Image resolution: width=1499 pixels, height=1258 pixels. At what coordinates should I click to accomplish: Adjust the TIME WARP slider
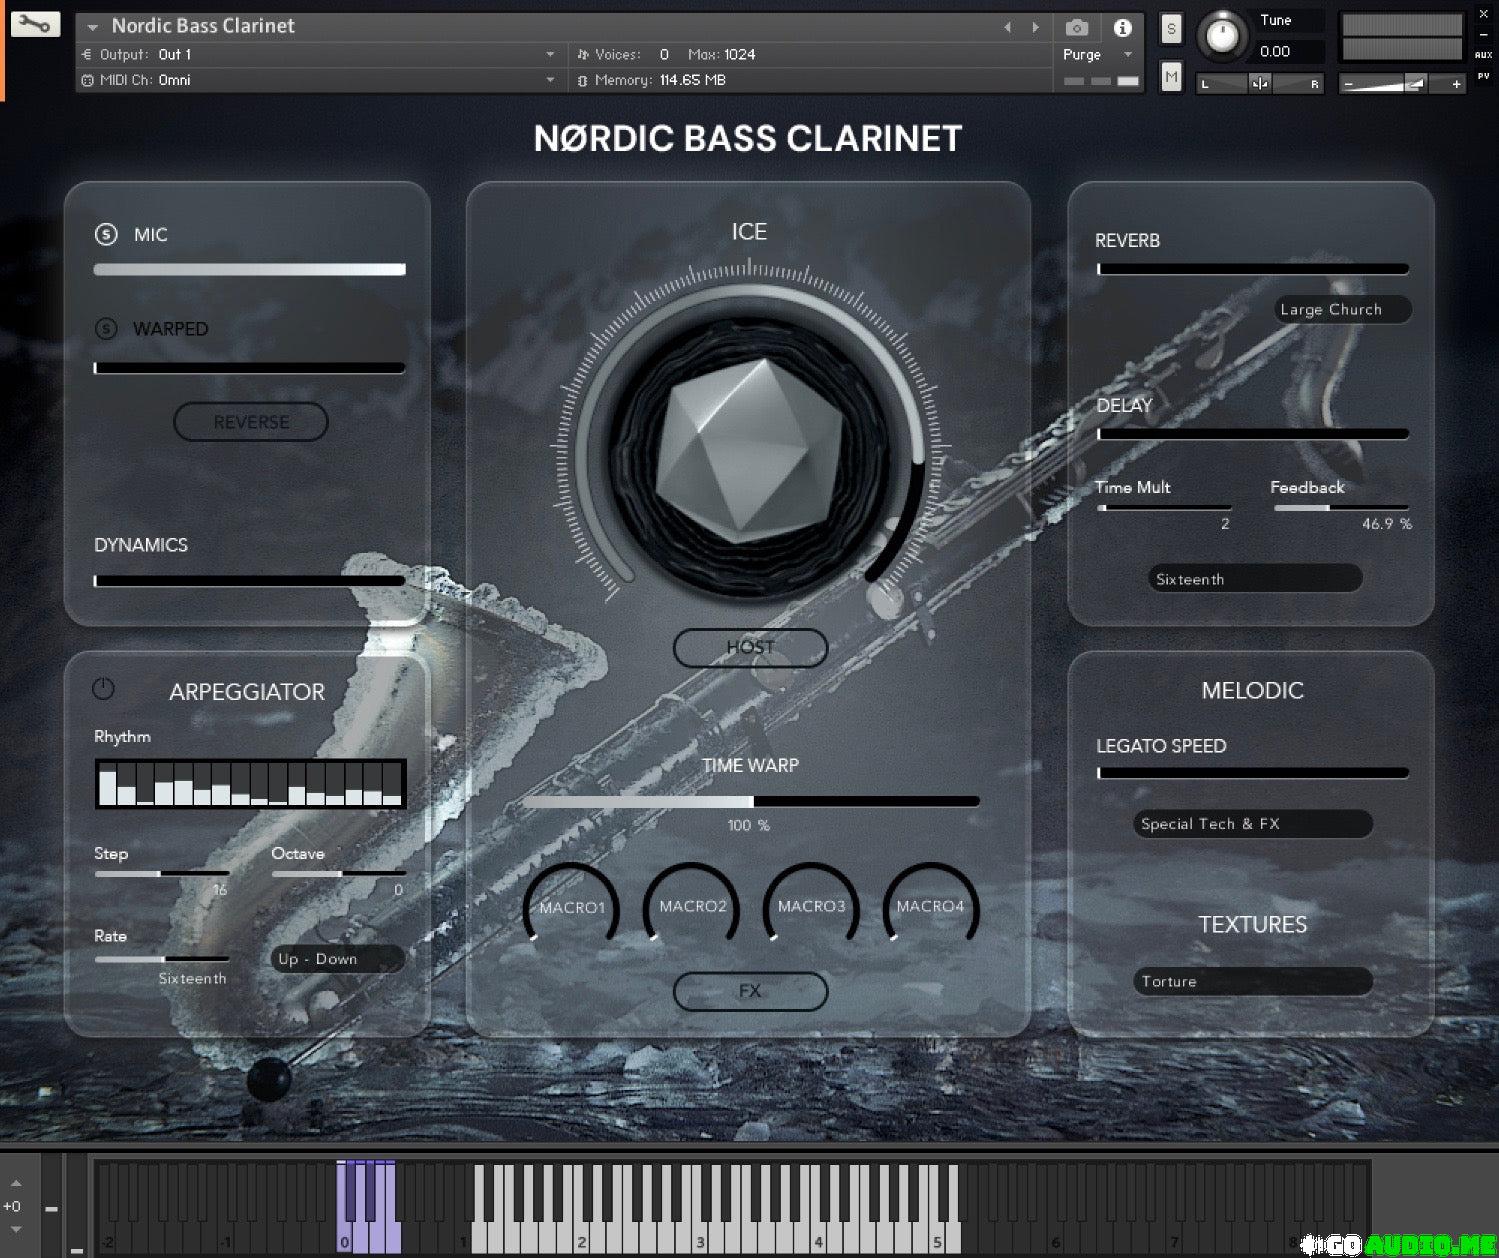pos(750,801)
